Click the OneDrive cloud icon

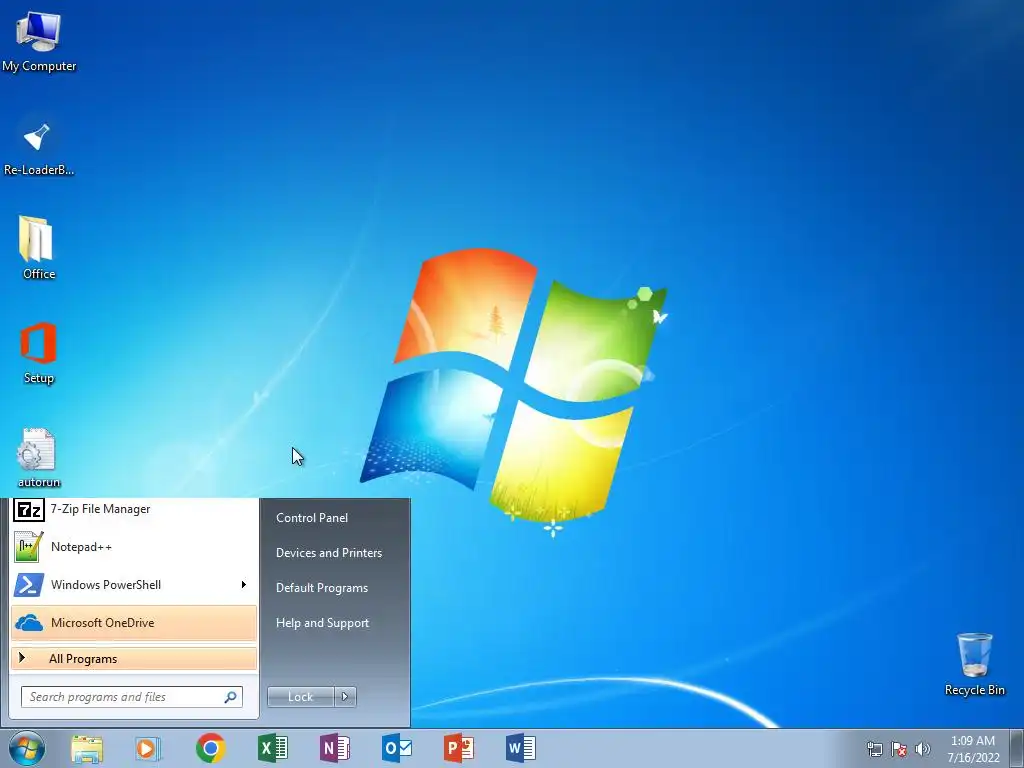(x=29, y=622)
